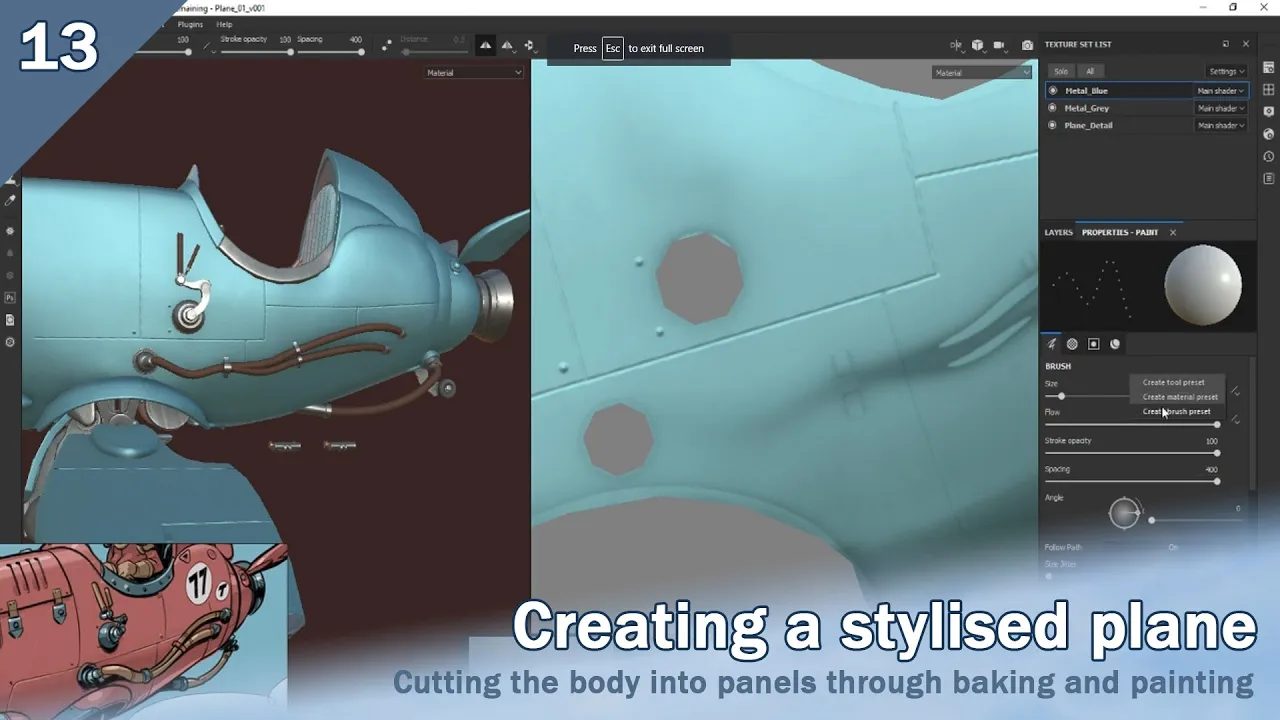
Task: Select the Stencil properties tab icon
Action: pos(1093,344)
